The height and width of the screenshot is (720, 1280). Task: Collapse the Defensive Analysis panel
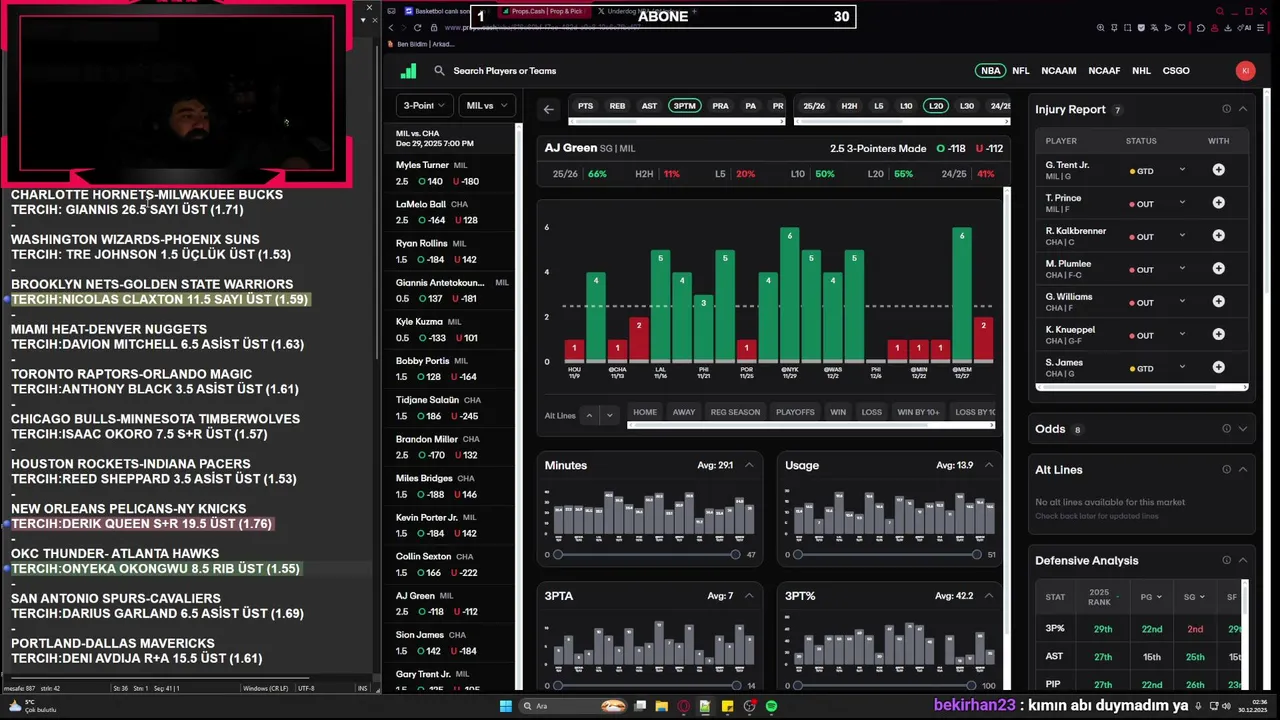(x=1243, y=561)
